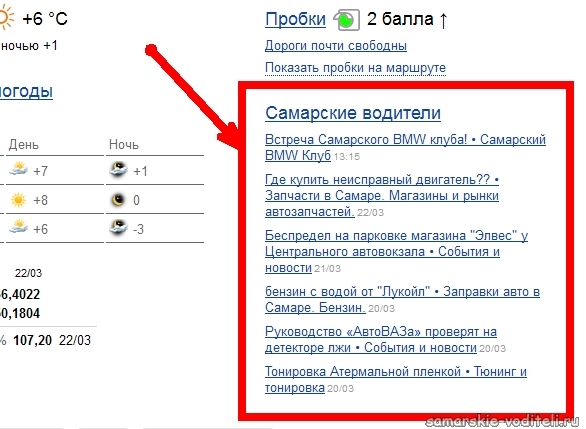This screenshot has height=429, width=586.
Task: Open Руководство АвтоВАЗа проверят link
Action: (x=381, y=339)
